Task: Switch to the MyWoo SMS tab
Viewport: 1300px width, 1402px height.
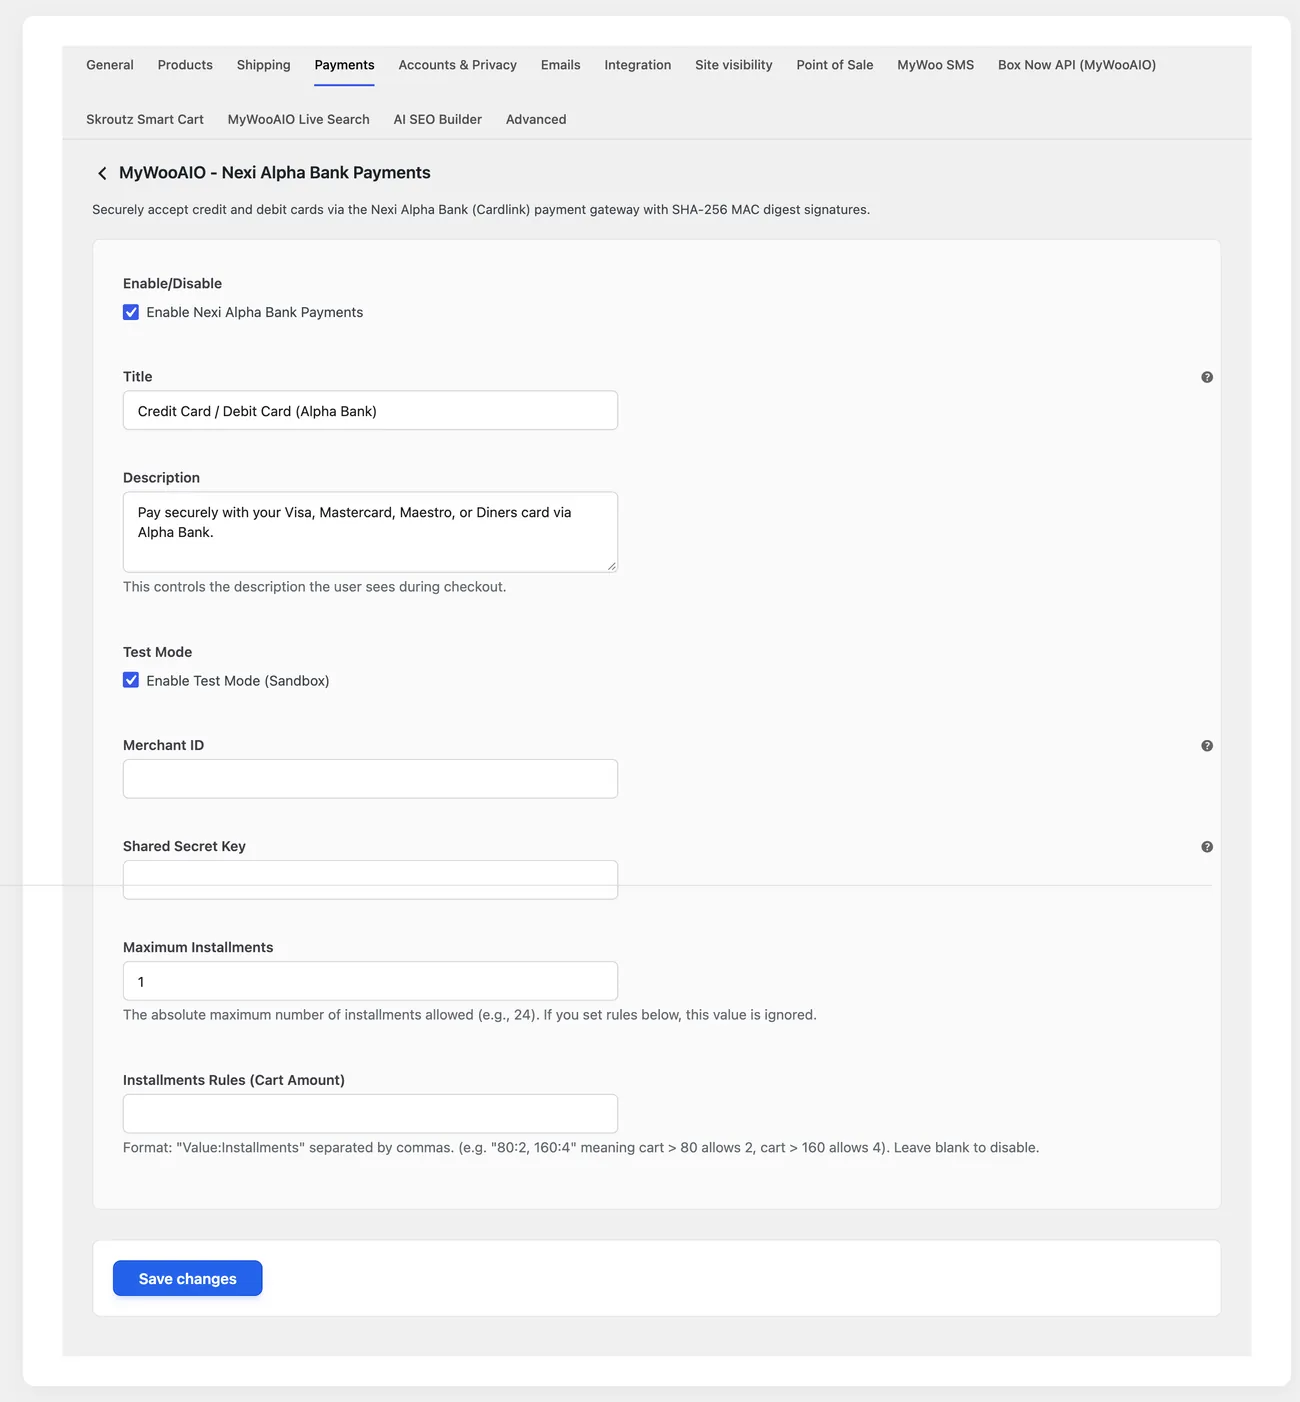Action: pos(936,65)
